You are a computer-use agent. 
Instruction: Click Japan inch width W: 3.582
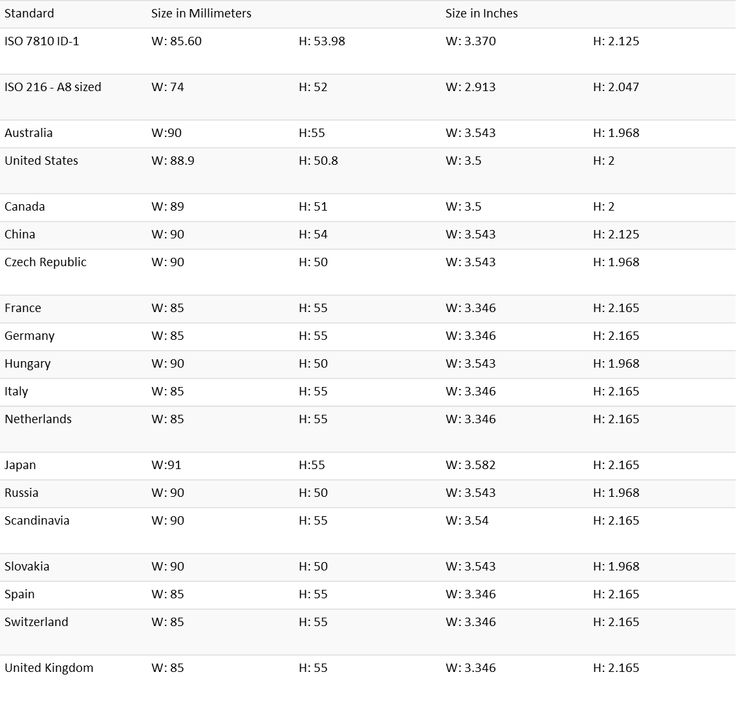click(x=470, y=465)
